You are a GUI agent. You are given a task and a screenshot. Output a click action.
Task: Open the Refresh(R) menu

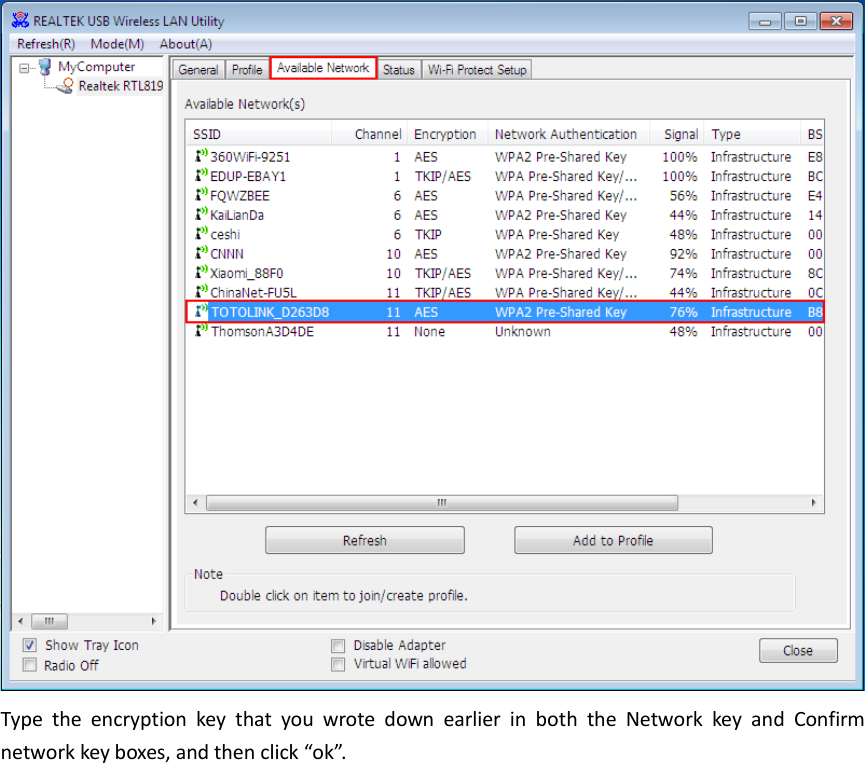[46, 44]
